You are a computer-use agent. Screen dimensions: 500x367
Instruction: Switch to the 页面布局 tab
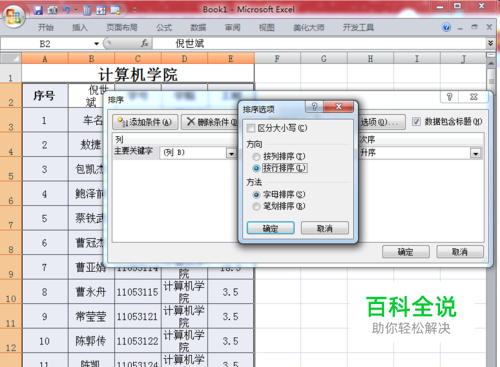coord(122,28)
